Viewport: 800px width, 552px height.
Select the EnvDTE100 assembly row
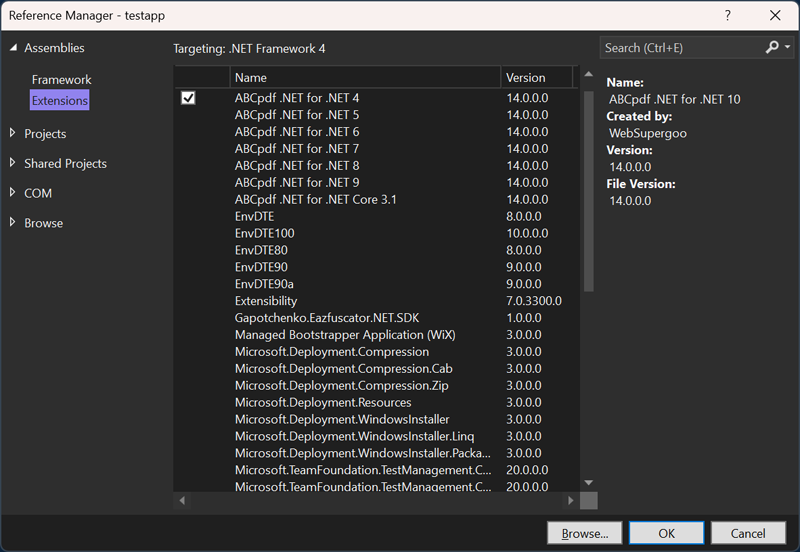pos(376,233)
